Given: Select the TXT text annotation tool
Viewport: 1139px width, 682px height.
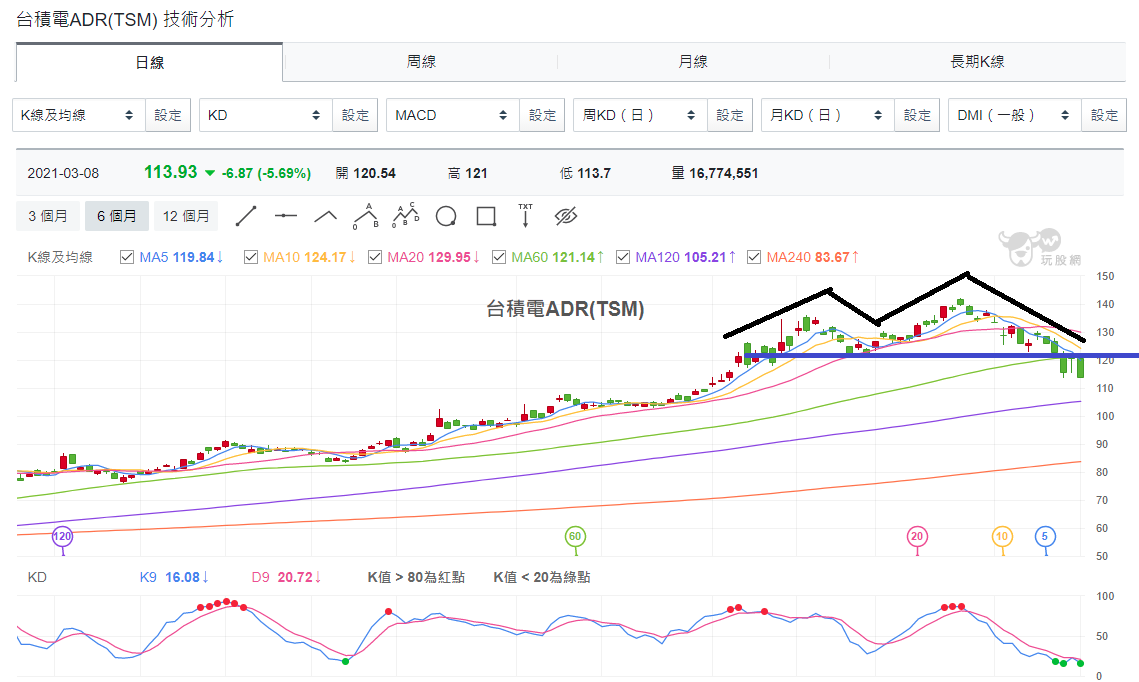Looking at the screenshot, I should pyautogui.click(x=525, y=216).
